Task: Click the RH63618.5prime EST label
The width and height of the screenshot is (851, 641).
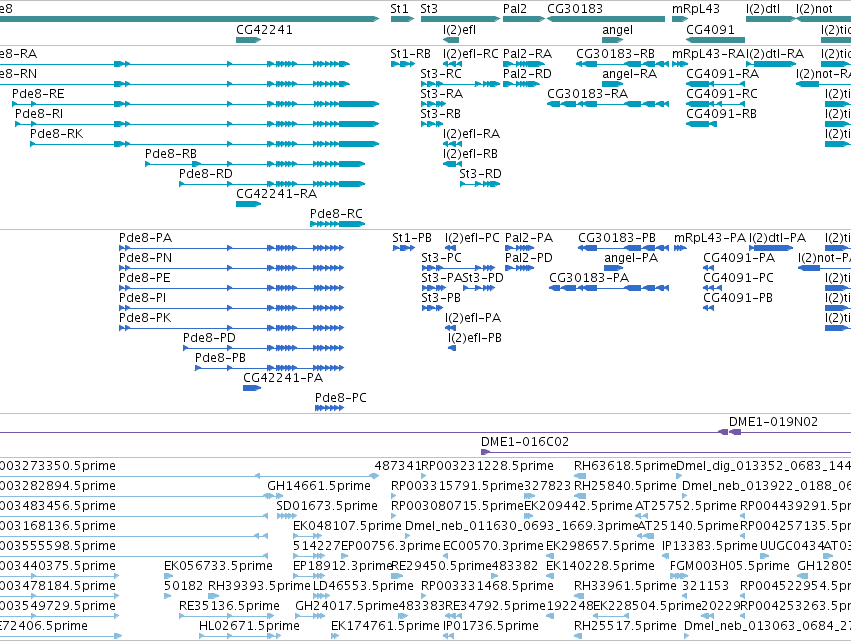Action: coord(625,466)
